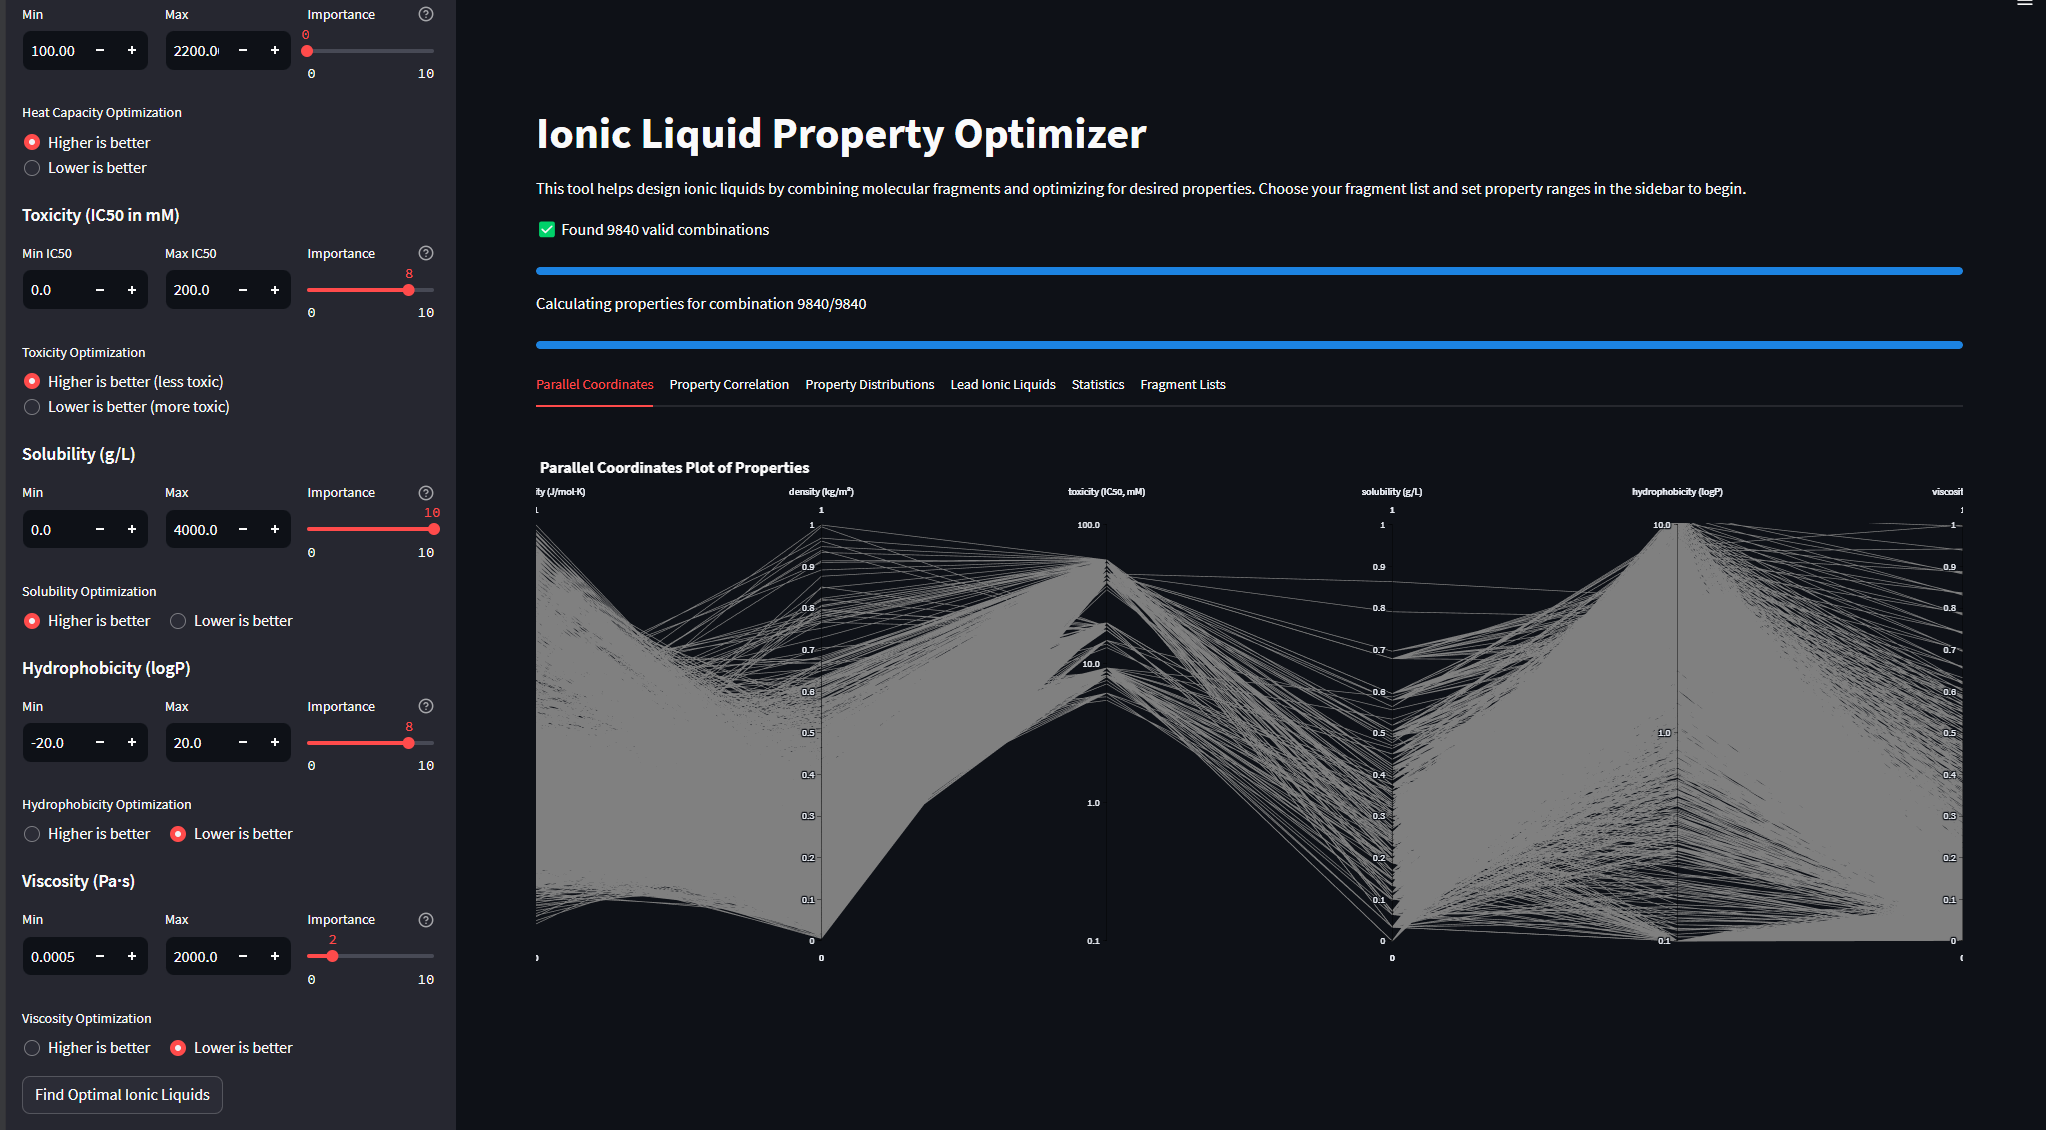Increment the Max viscosity value

pyautogui.click(x=275, y=956)
